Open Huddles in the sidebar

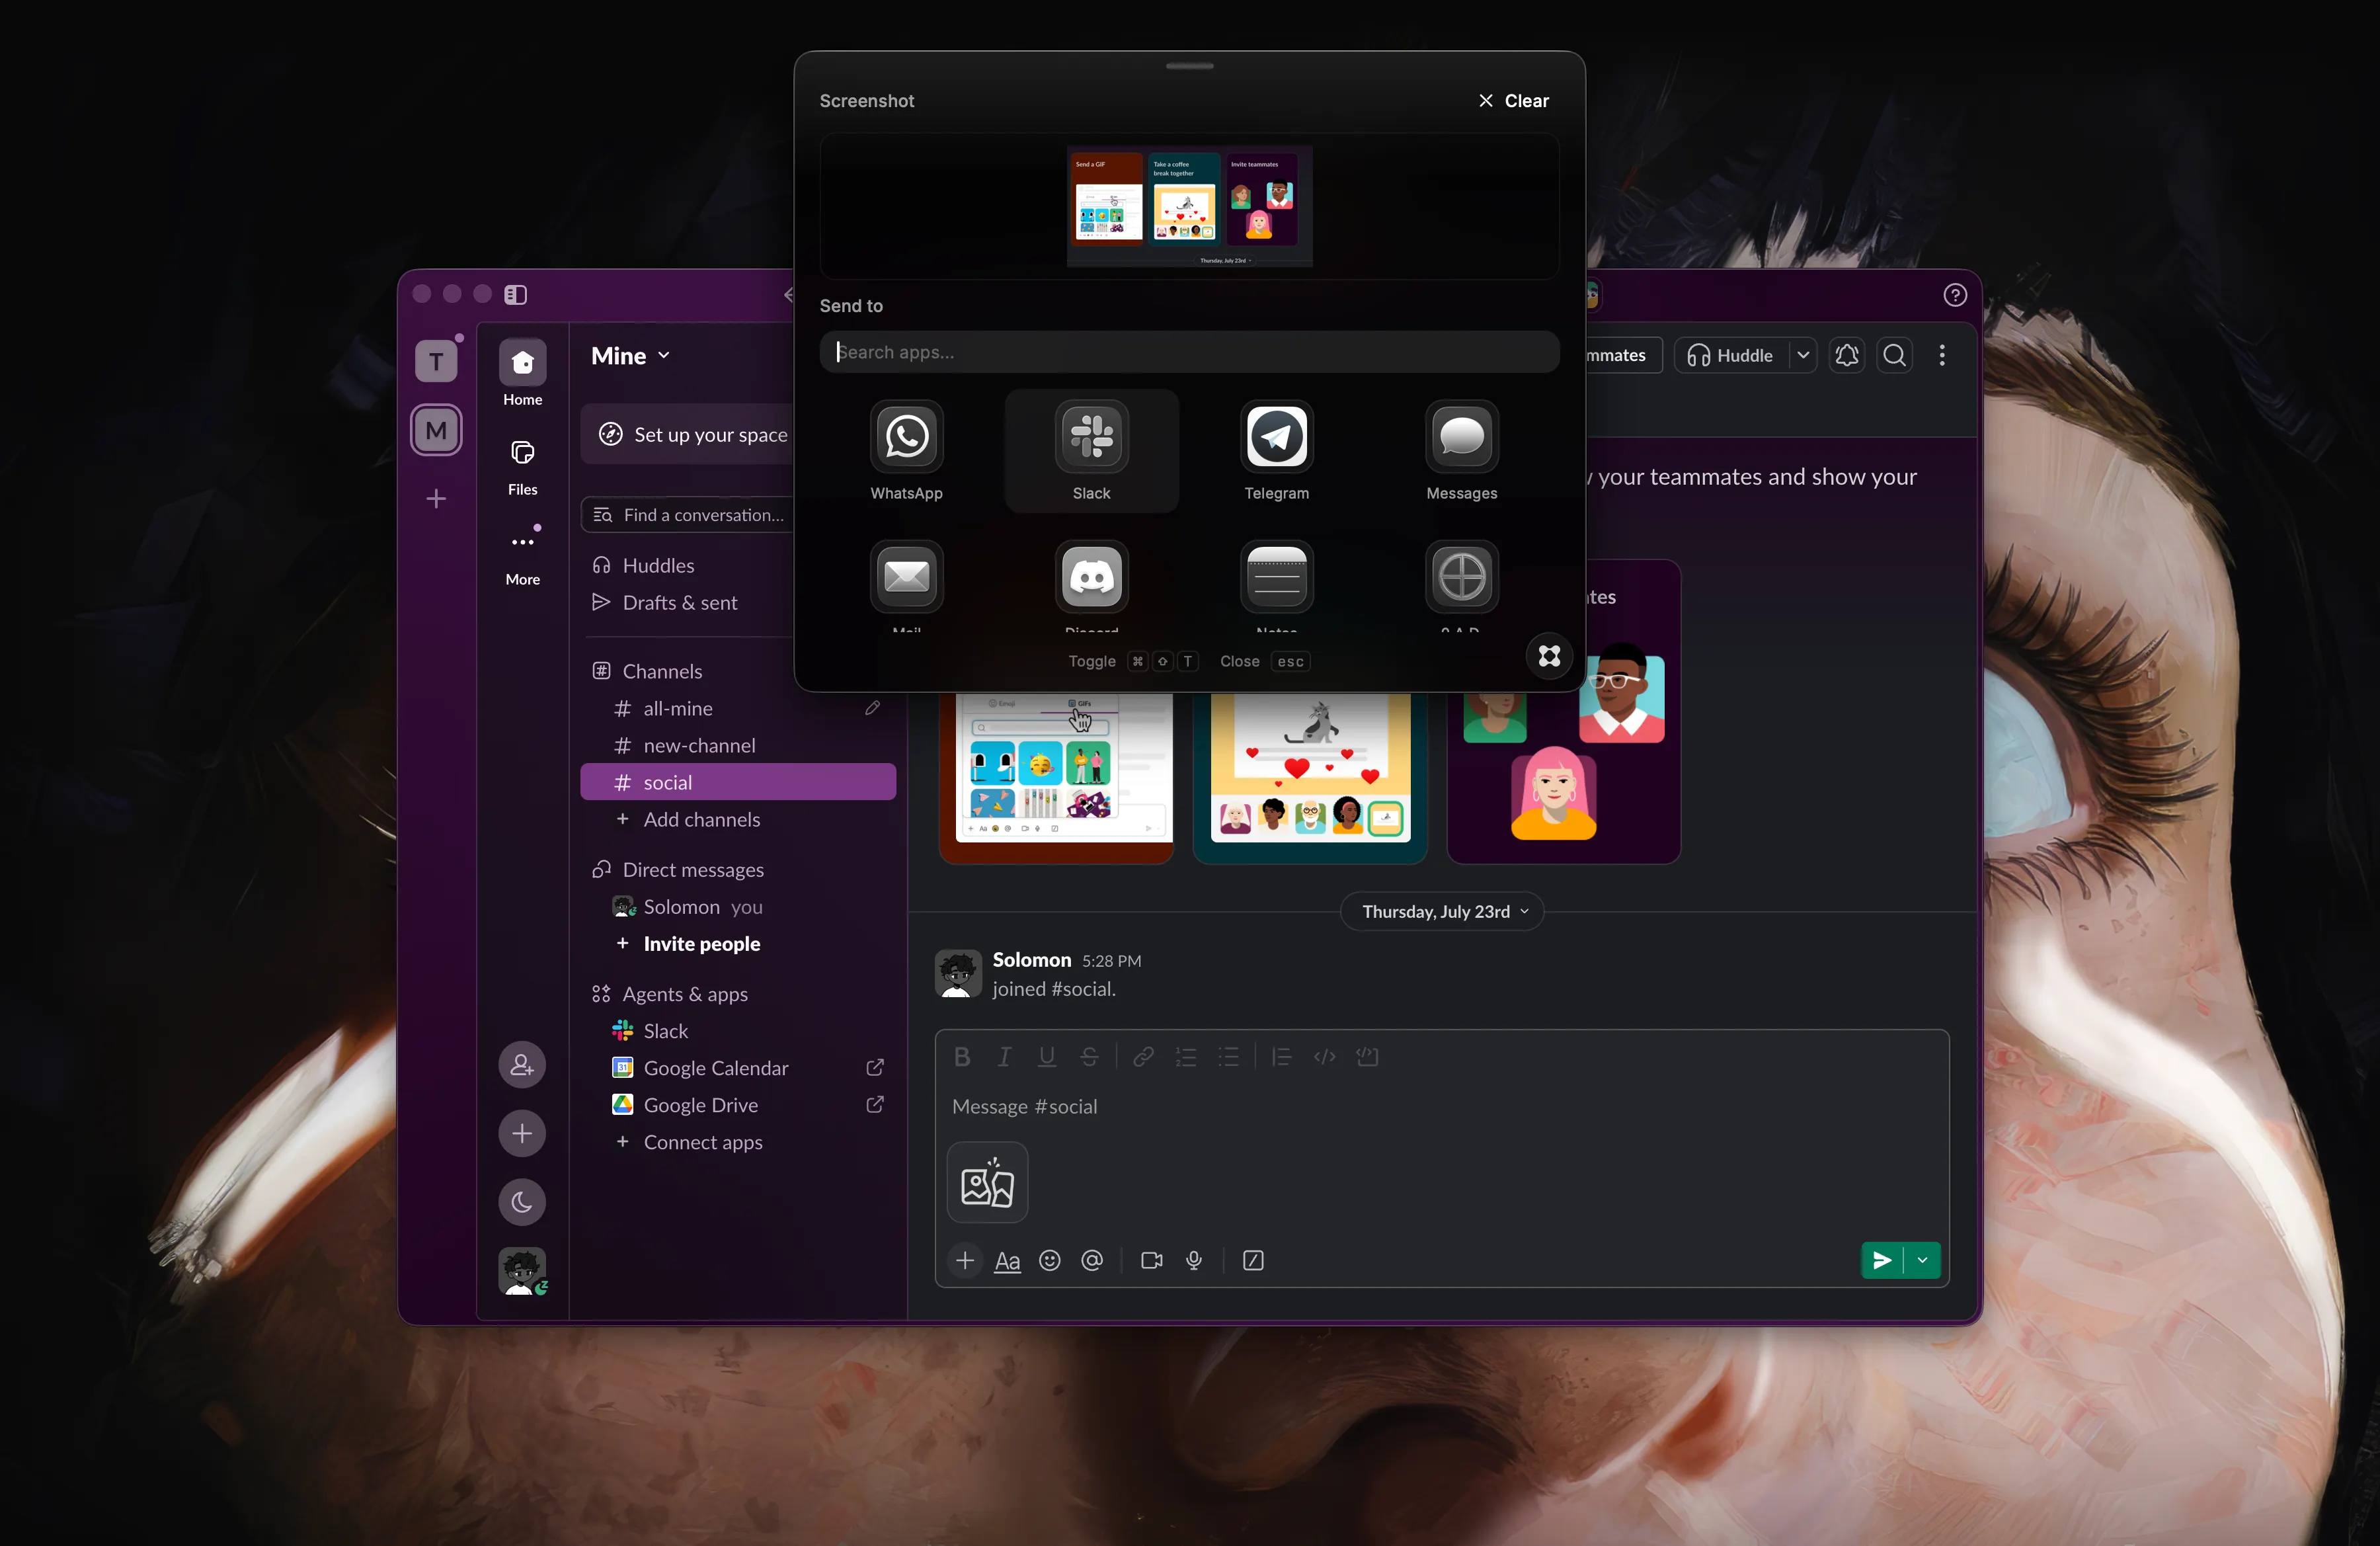[658, 565]
